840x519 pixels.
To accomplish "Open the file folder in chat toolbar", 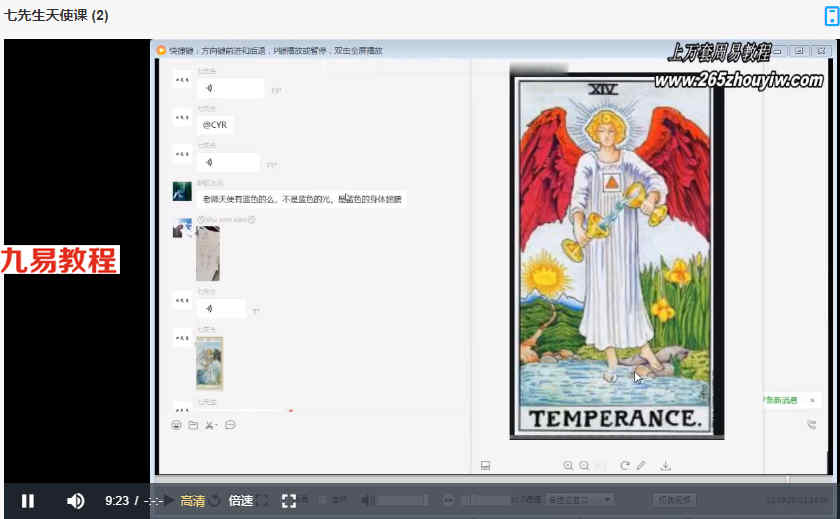I will 193,425.
